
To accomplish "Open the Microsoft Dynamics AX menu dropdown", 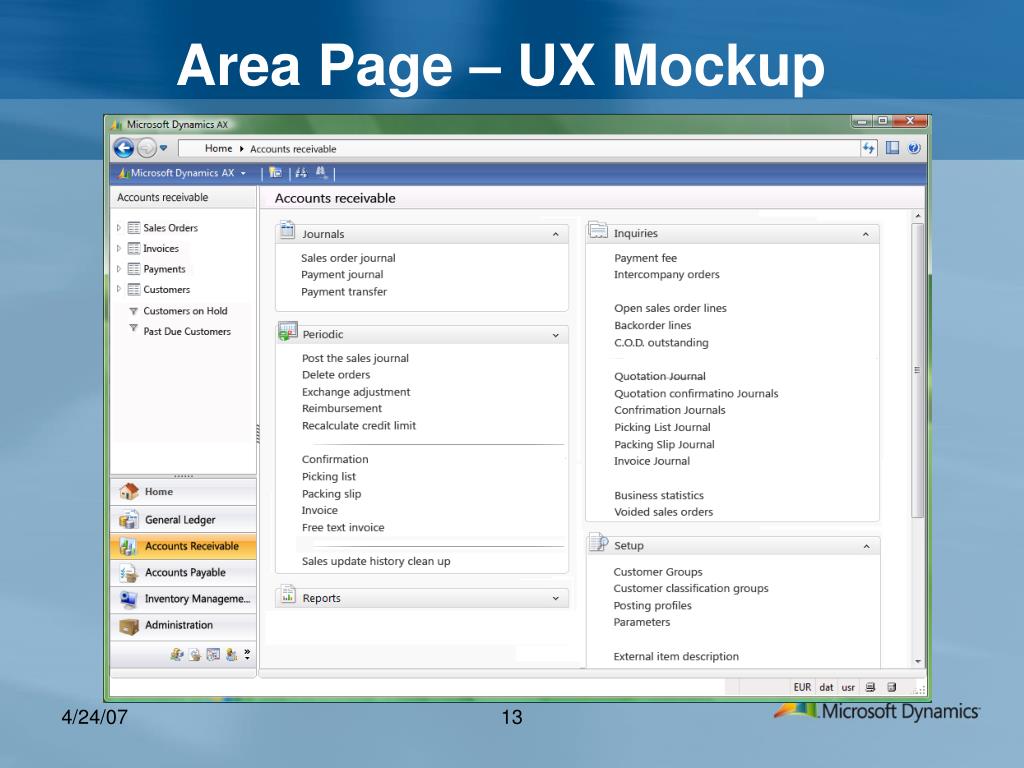I will [x=182, y=173].
